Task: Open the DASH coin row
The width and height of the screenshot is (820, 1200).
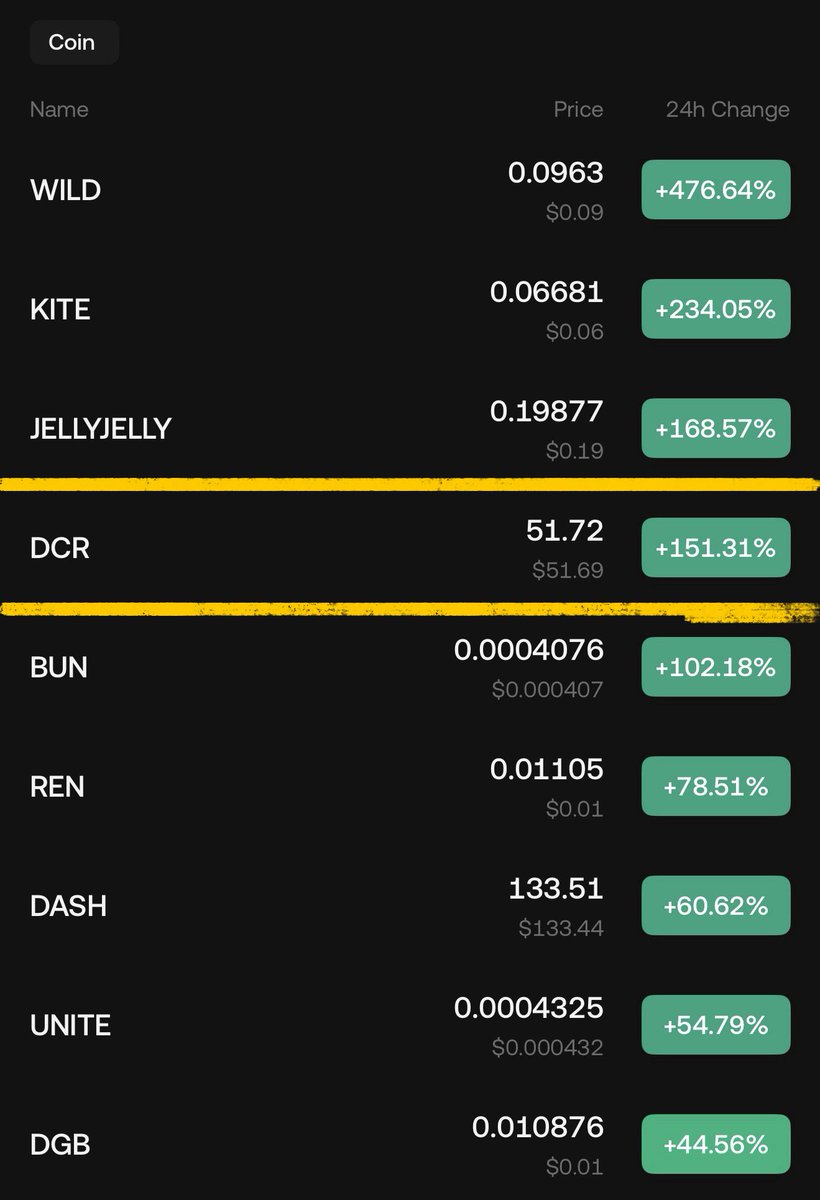Action: tap(68, 906)
